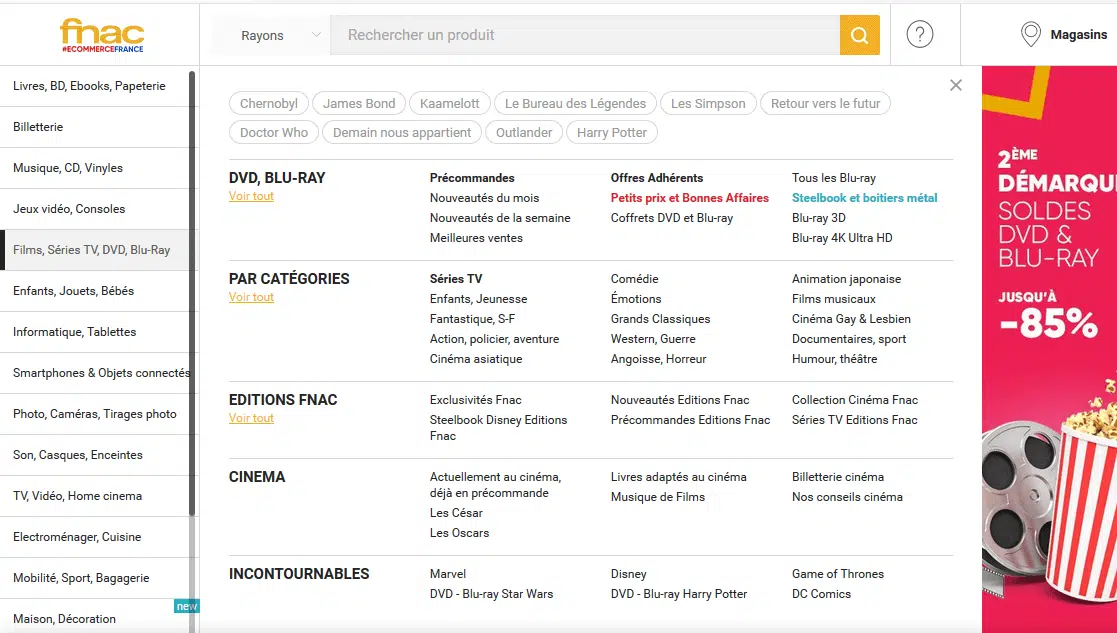The width and height of the screenshot is (1117, 633).
Task: Click the orange search magnifier button
Action: point(859,36)
